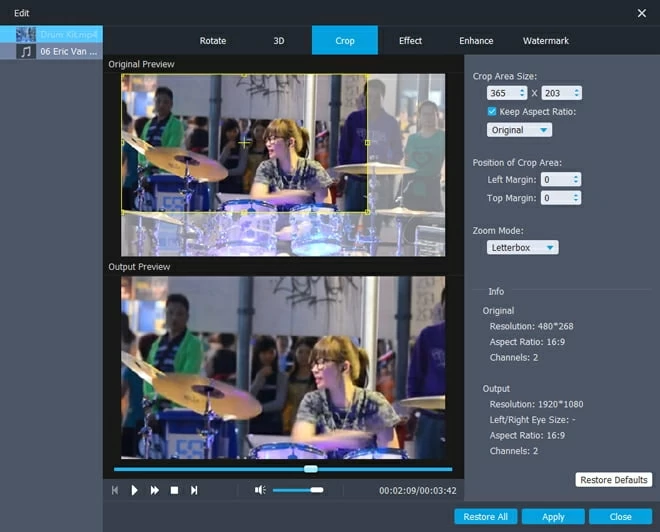The height and width of the screenshot is (532, 660).
Task: Go to the Effect tab
Action: (410, 41)
